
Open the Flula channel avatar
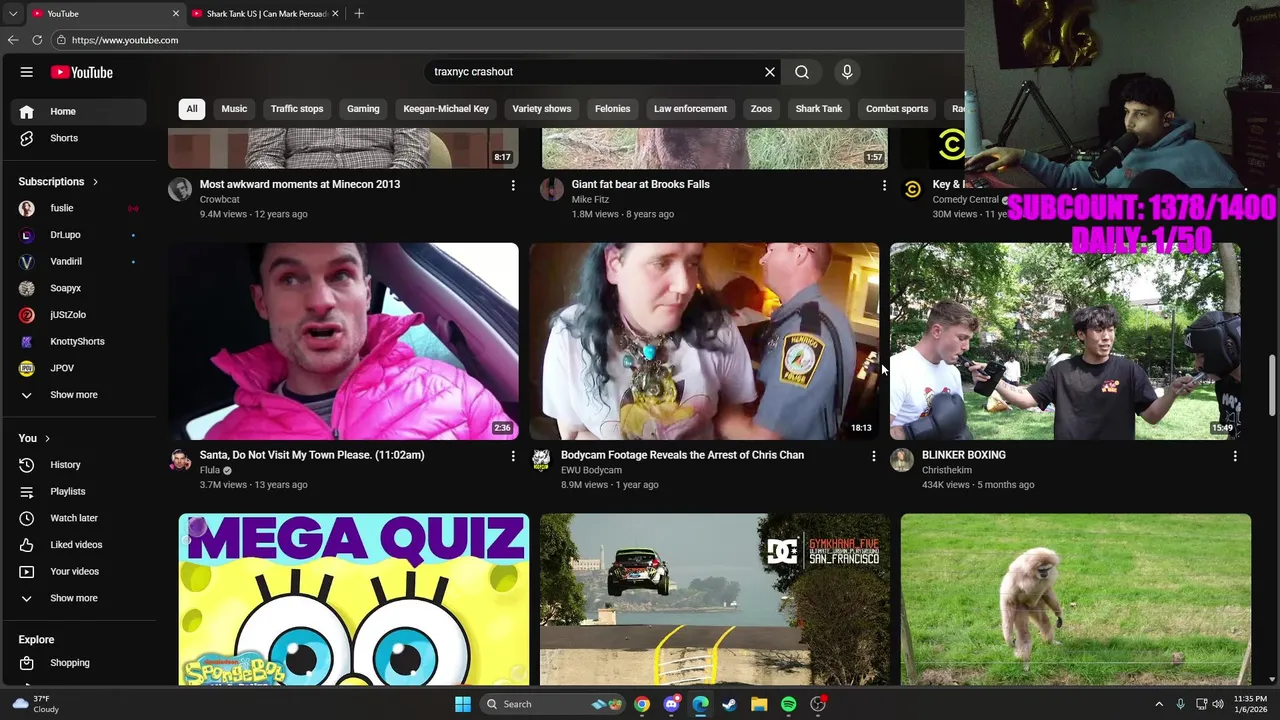[x=180, y=460]
